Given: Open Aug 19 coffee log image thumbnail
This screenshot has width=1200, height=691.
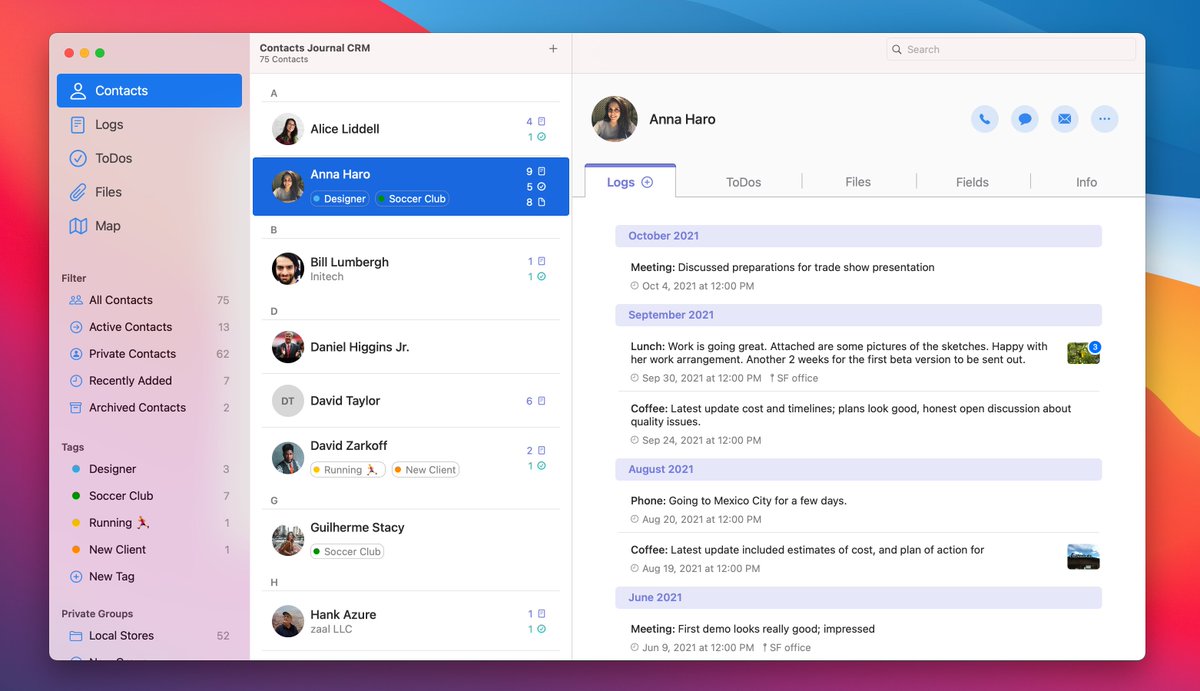Looking at the screenshot, I should [1083, 557].
